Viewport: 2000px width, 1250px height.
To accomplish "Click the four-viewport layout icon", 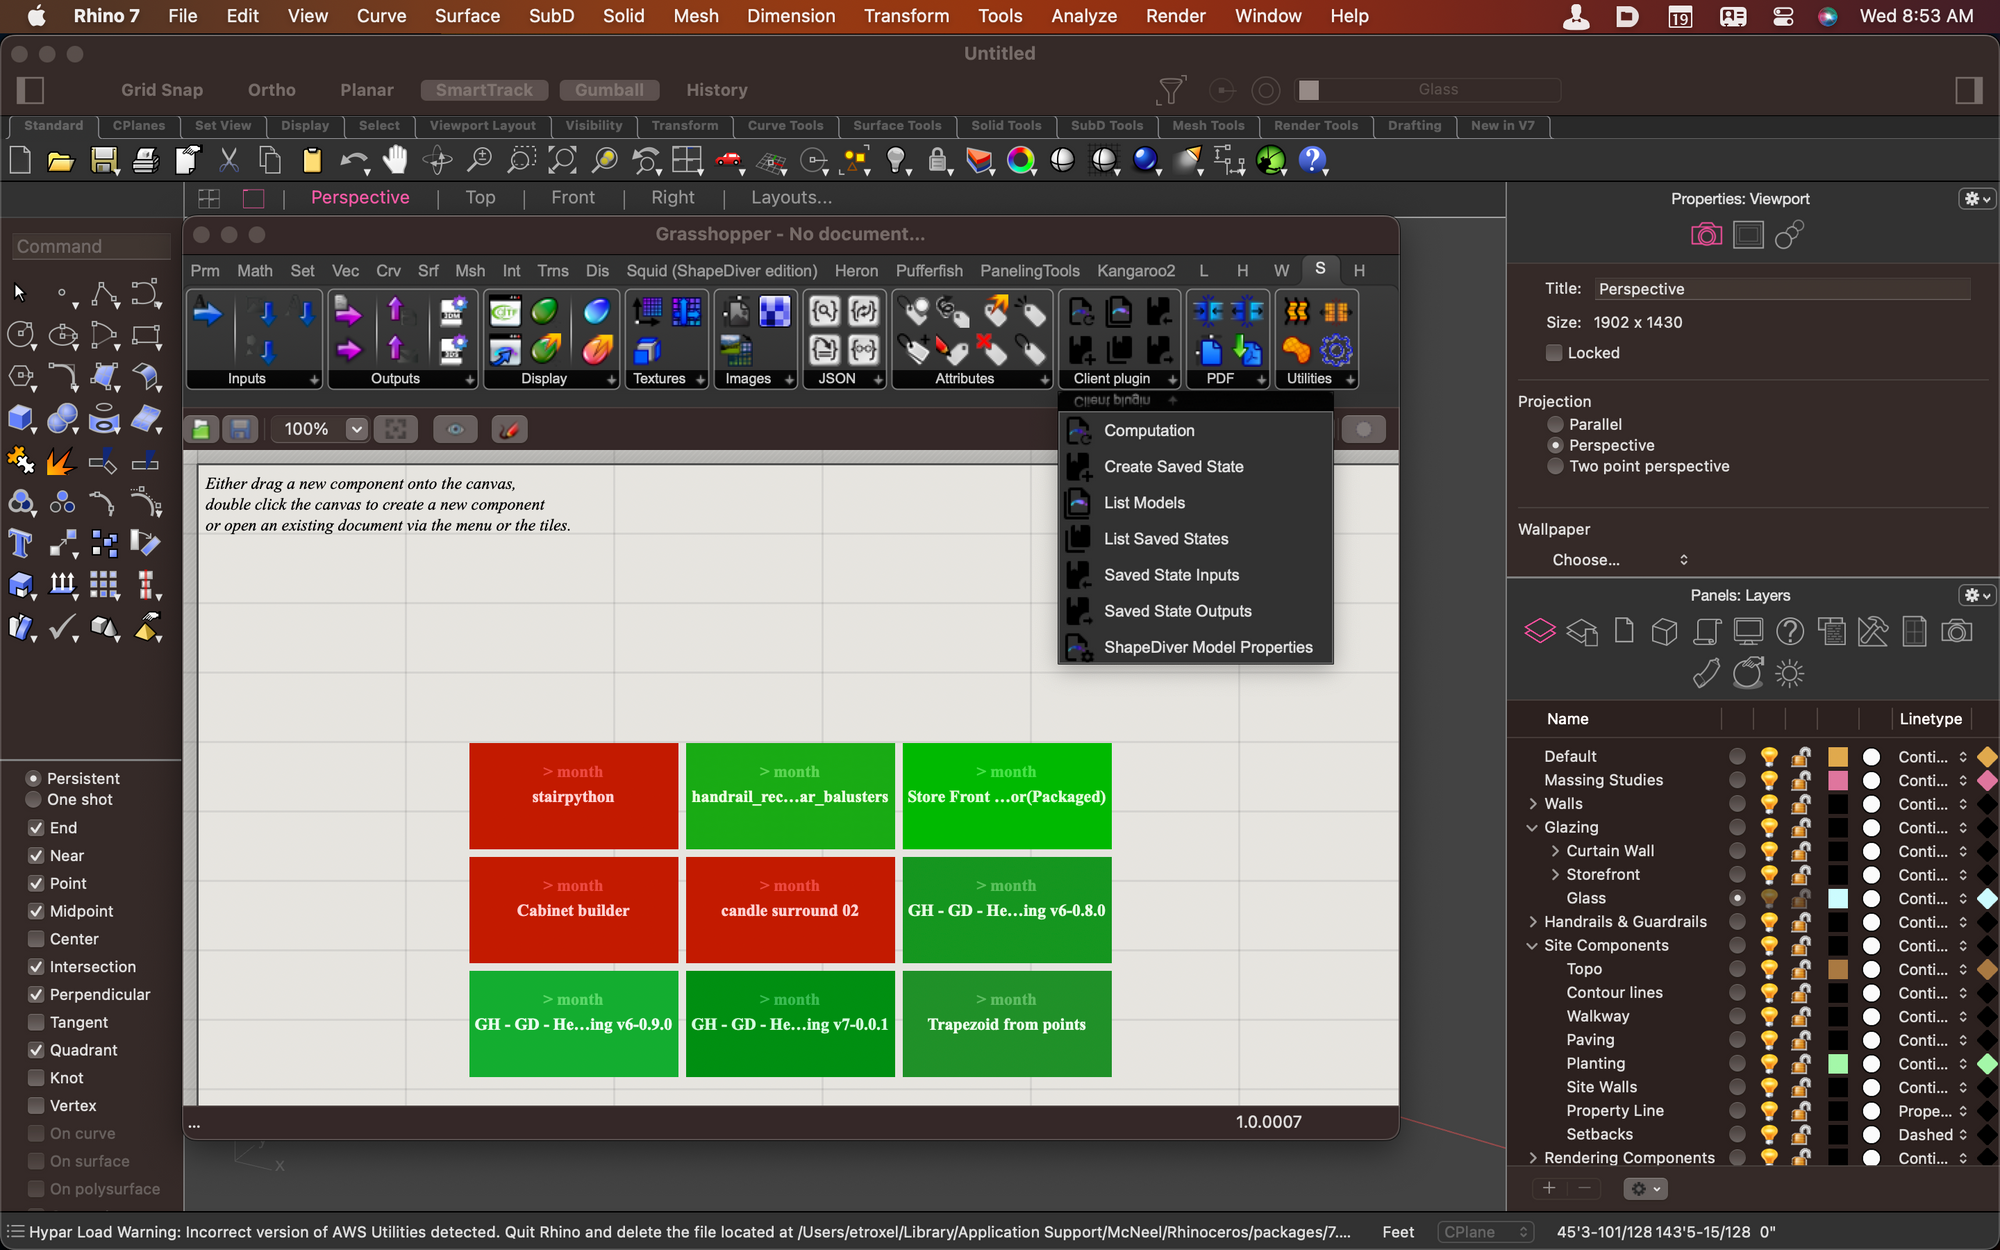I will (x=209, y=198).
